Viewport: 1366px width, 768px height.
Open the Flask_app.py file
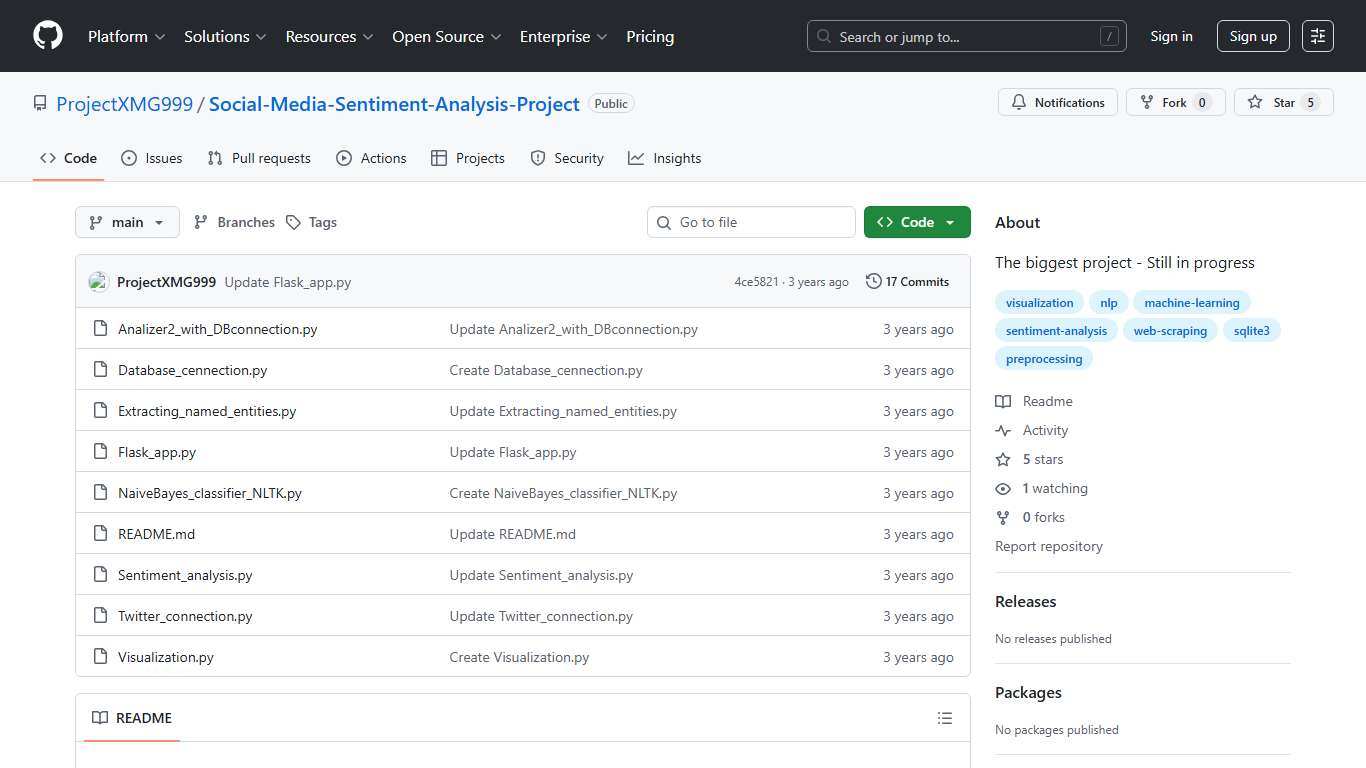point(157,451)
